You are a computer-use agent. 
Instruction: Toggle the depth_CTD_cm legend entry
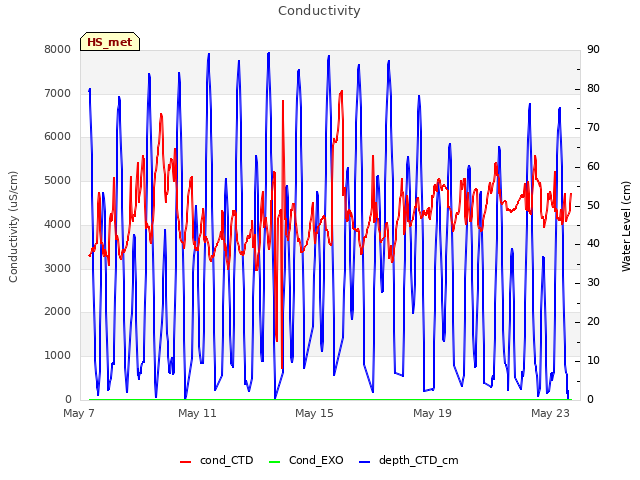pos(409,460)
